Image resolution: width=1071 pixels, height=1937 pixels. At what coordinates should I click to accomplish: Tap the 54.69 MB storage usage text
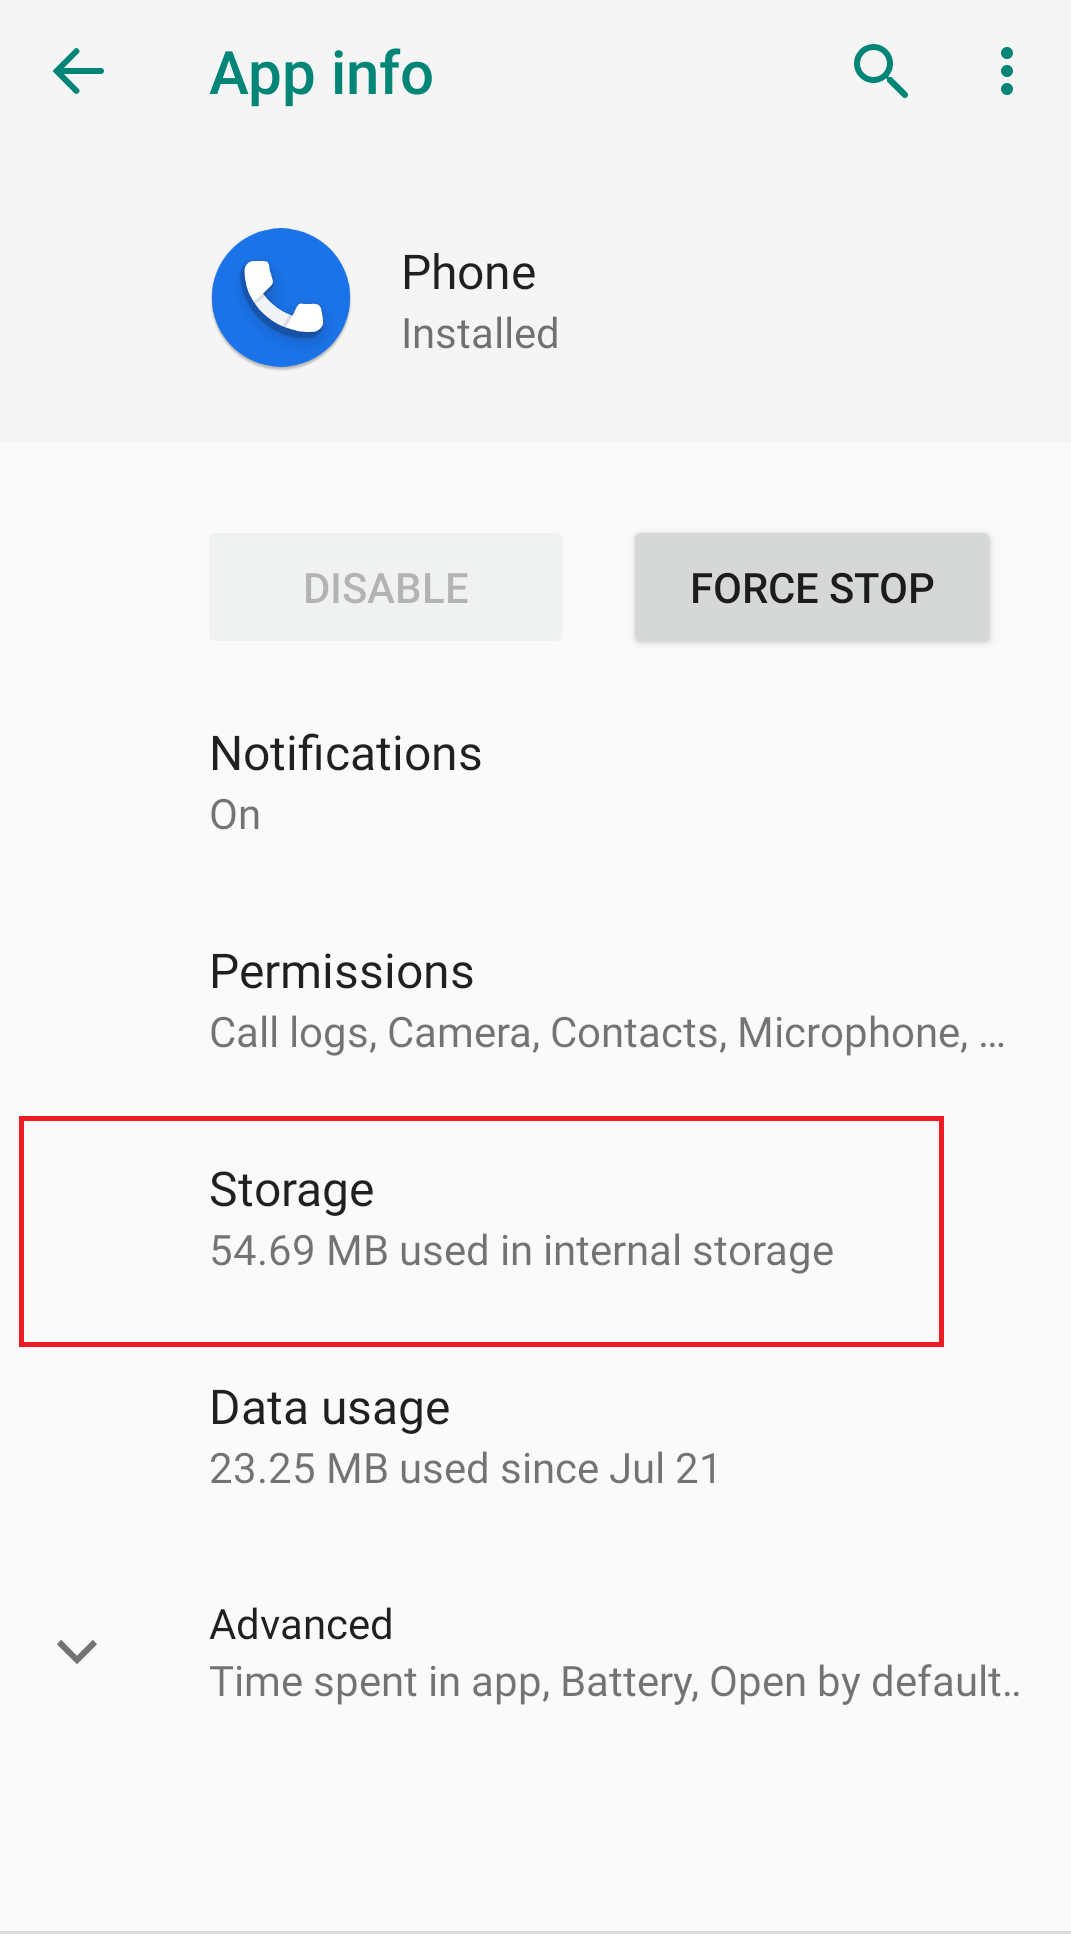pos(520,1250)
